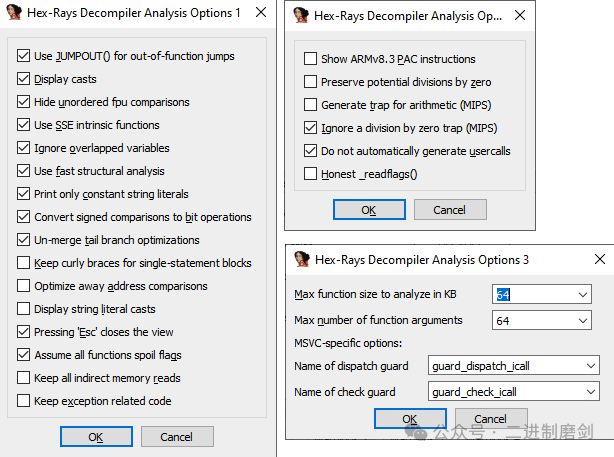Viewport: 614px width, 457px height.
Task: Expand Name of dispatch guard dropdown arrow
Action: click(x=591, y=366)
